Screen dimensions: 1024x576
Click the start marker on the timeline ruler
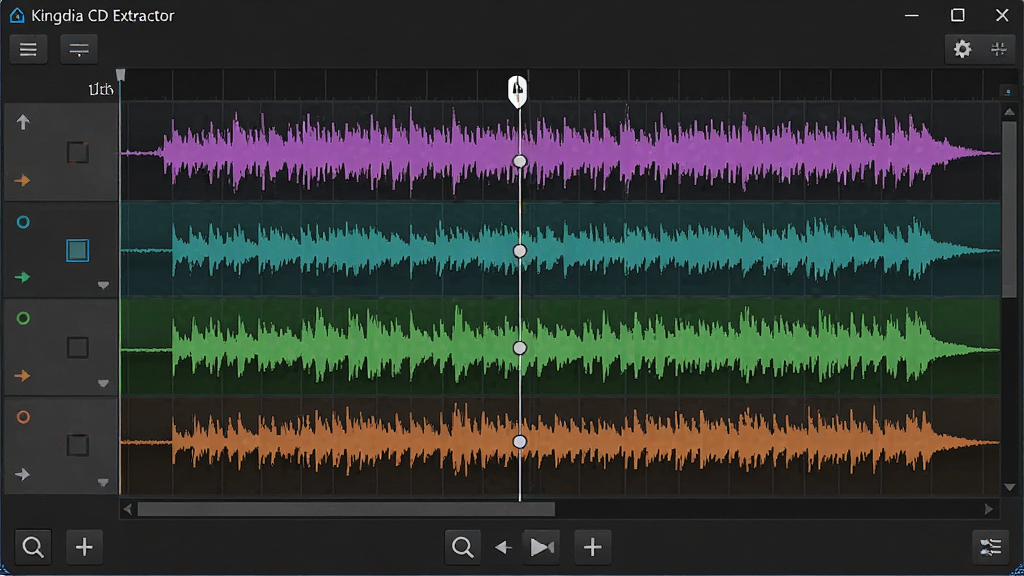click(x=121, y=75)
